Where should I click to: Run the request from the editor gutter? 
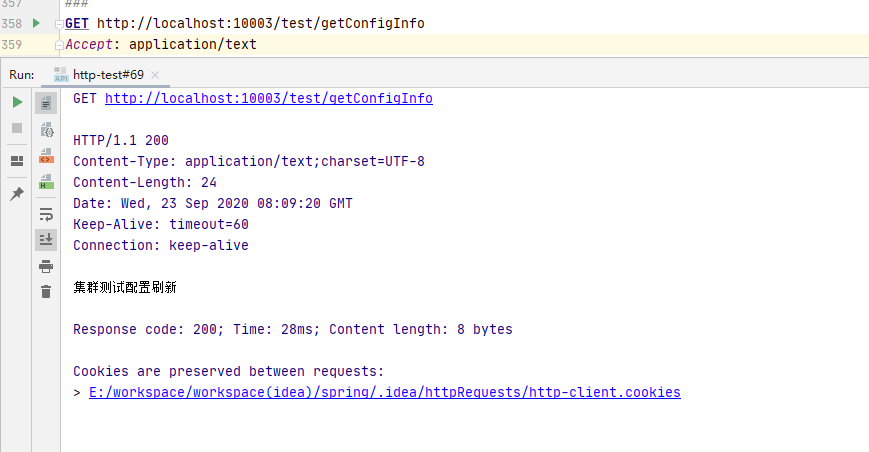tap(37, 22)
